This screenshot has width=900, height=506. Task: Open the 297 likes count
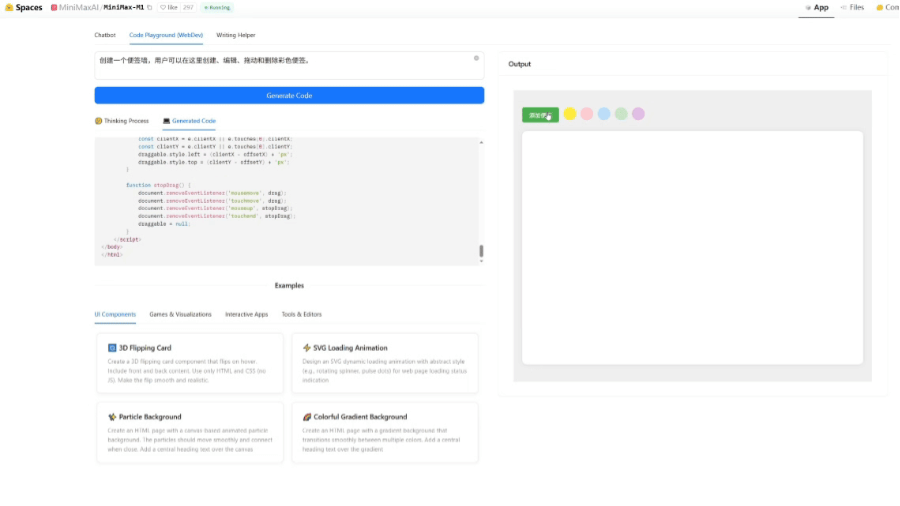click(188, 7)
